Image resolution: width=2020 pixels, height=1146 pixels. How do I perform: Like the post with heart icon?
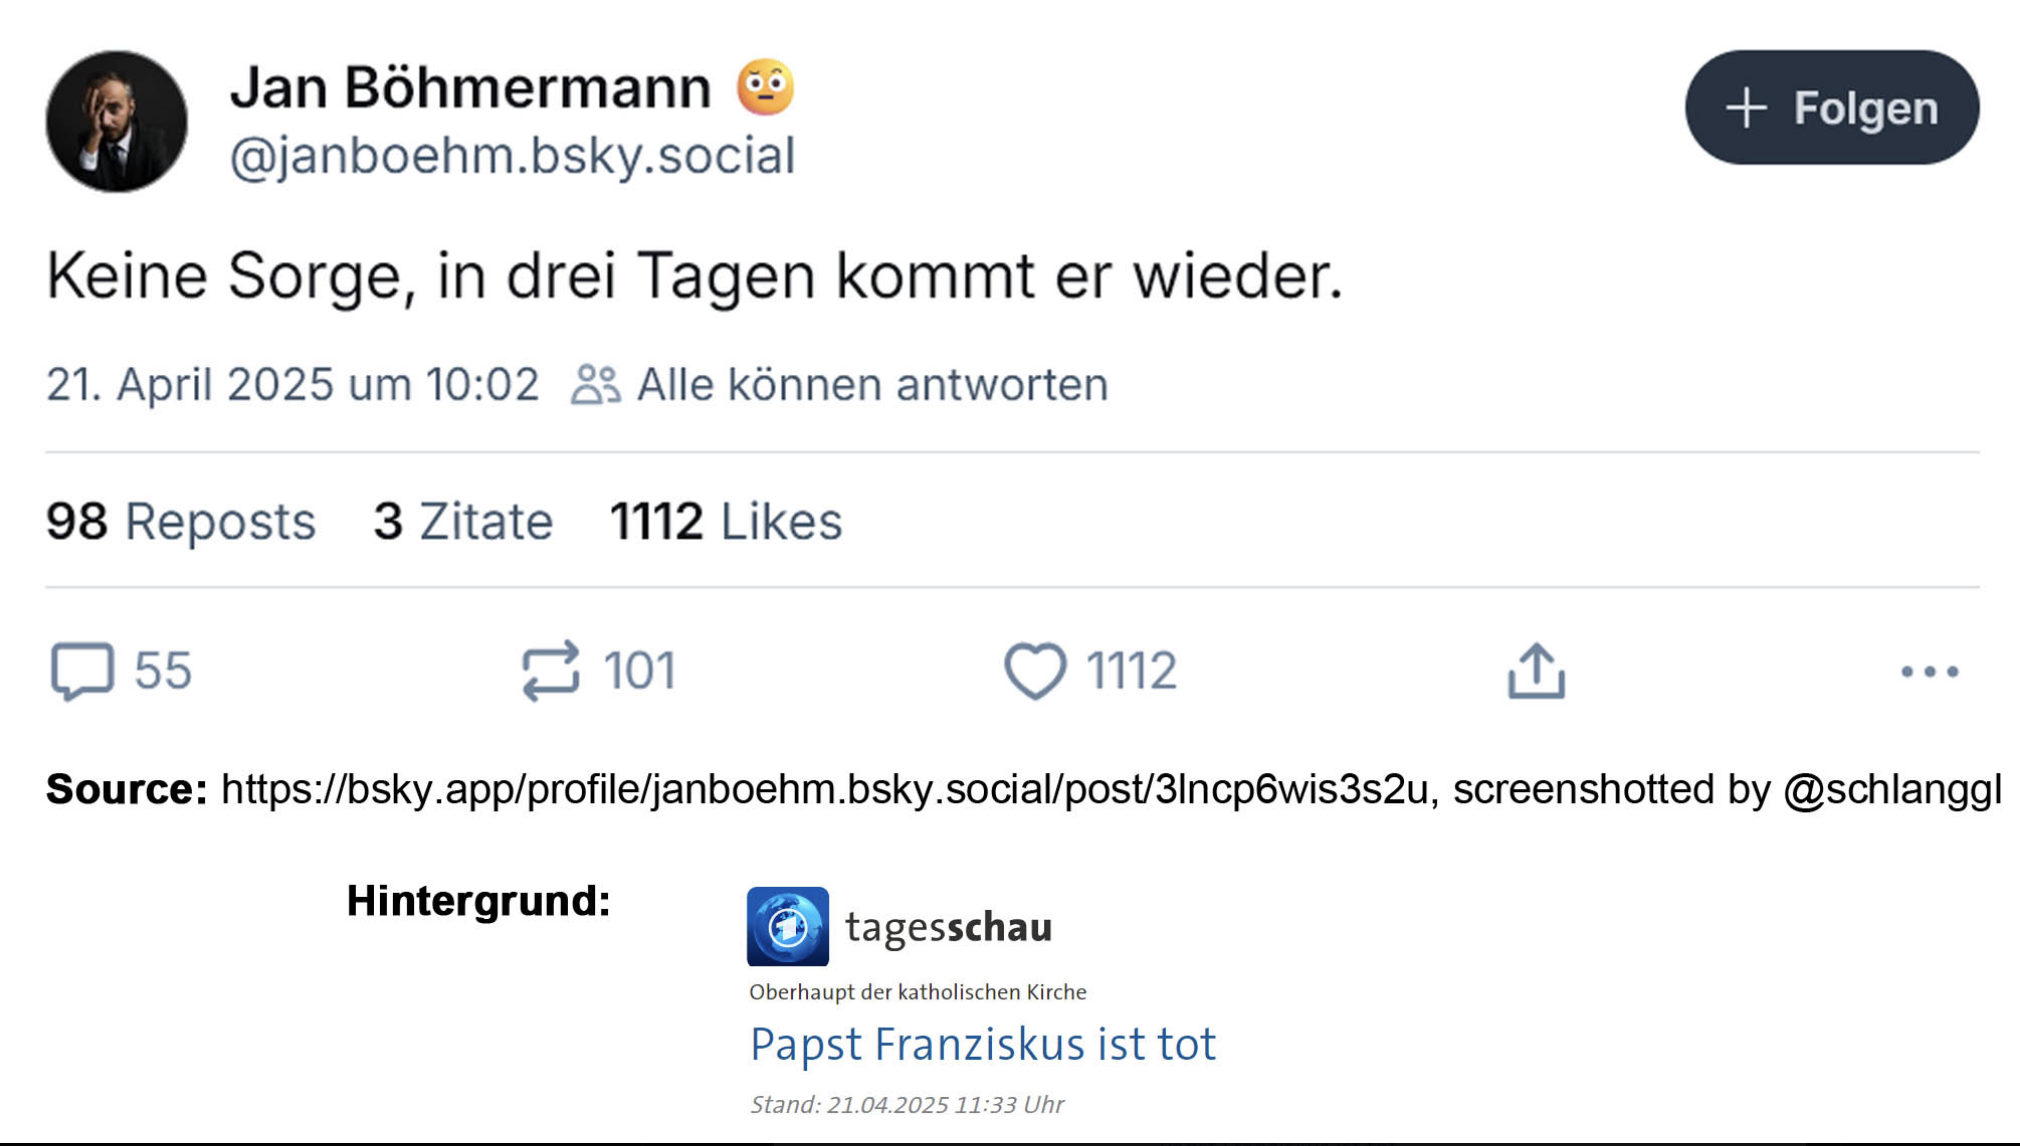(1035, 671)
